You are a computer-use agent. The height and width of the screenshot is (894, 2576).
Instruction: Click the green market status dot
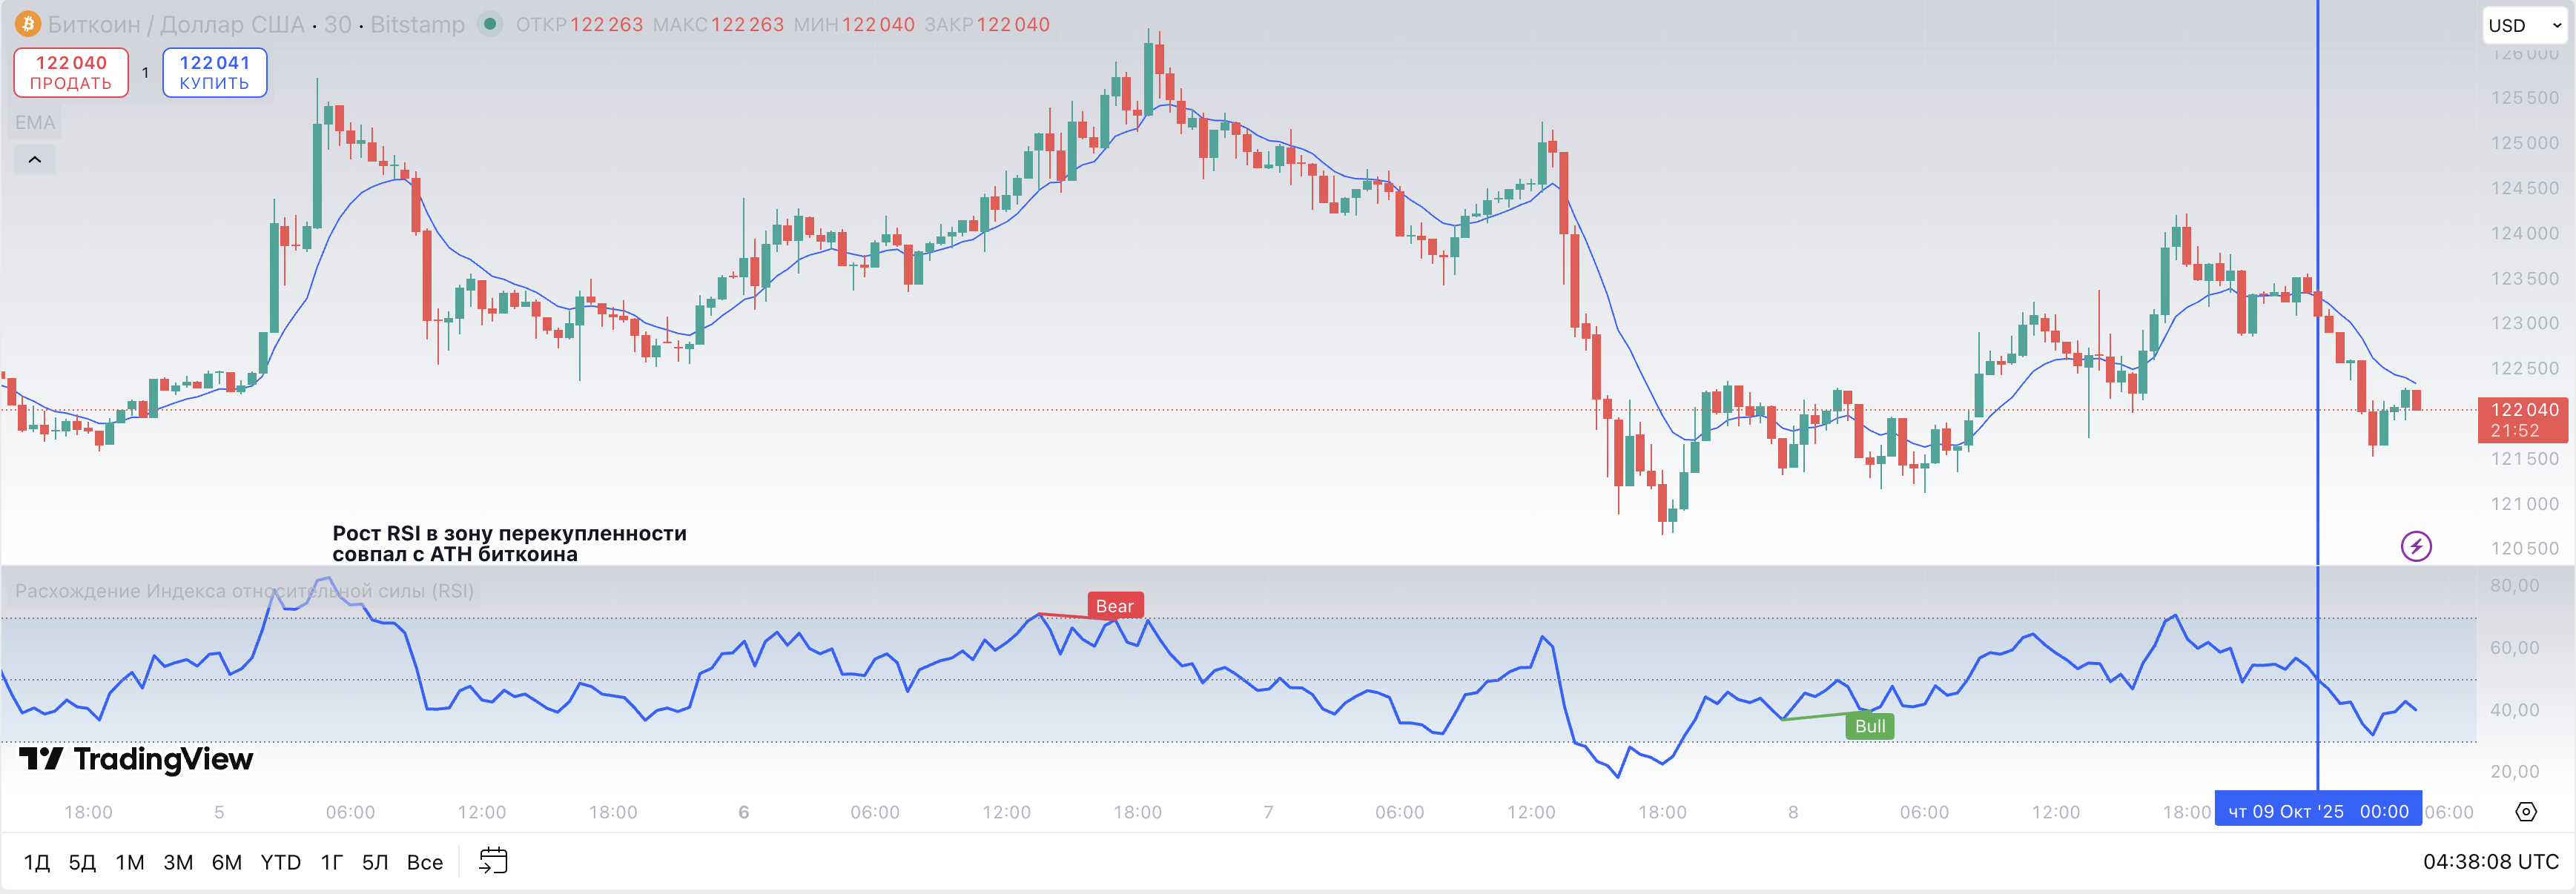point(490,24)
